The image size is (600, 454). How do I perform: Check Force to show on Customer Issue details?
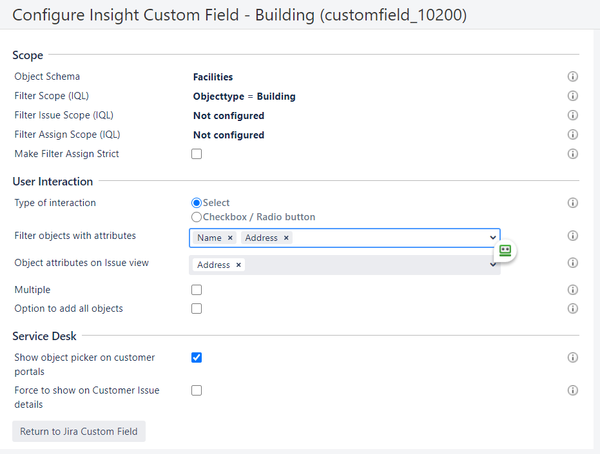click(x=197, y=390)
